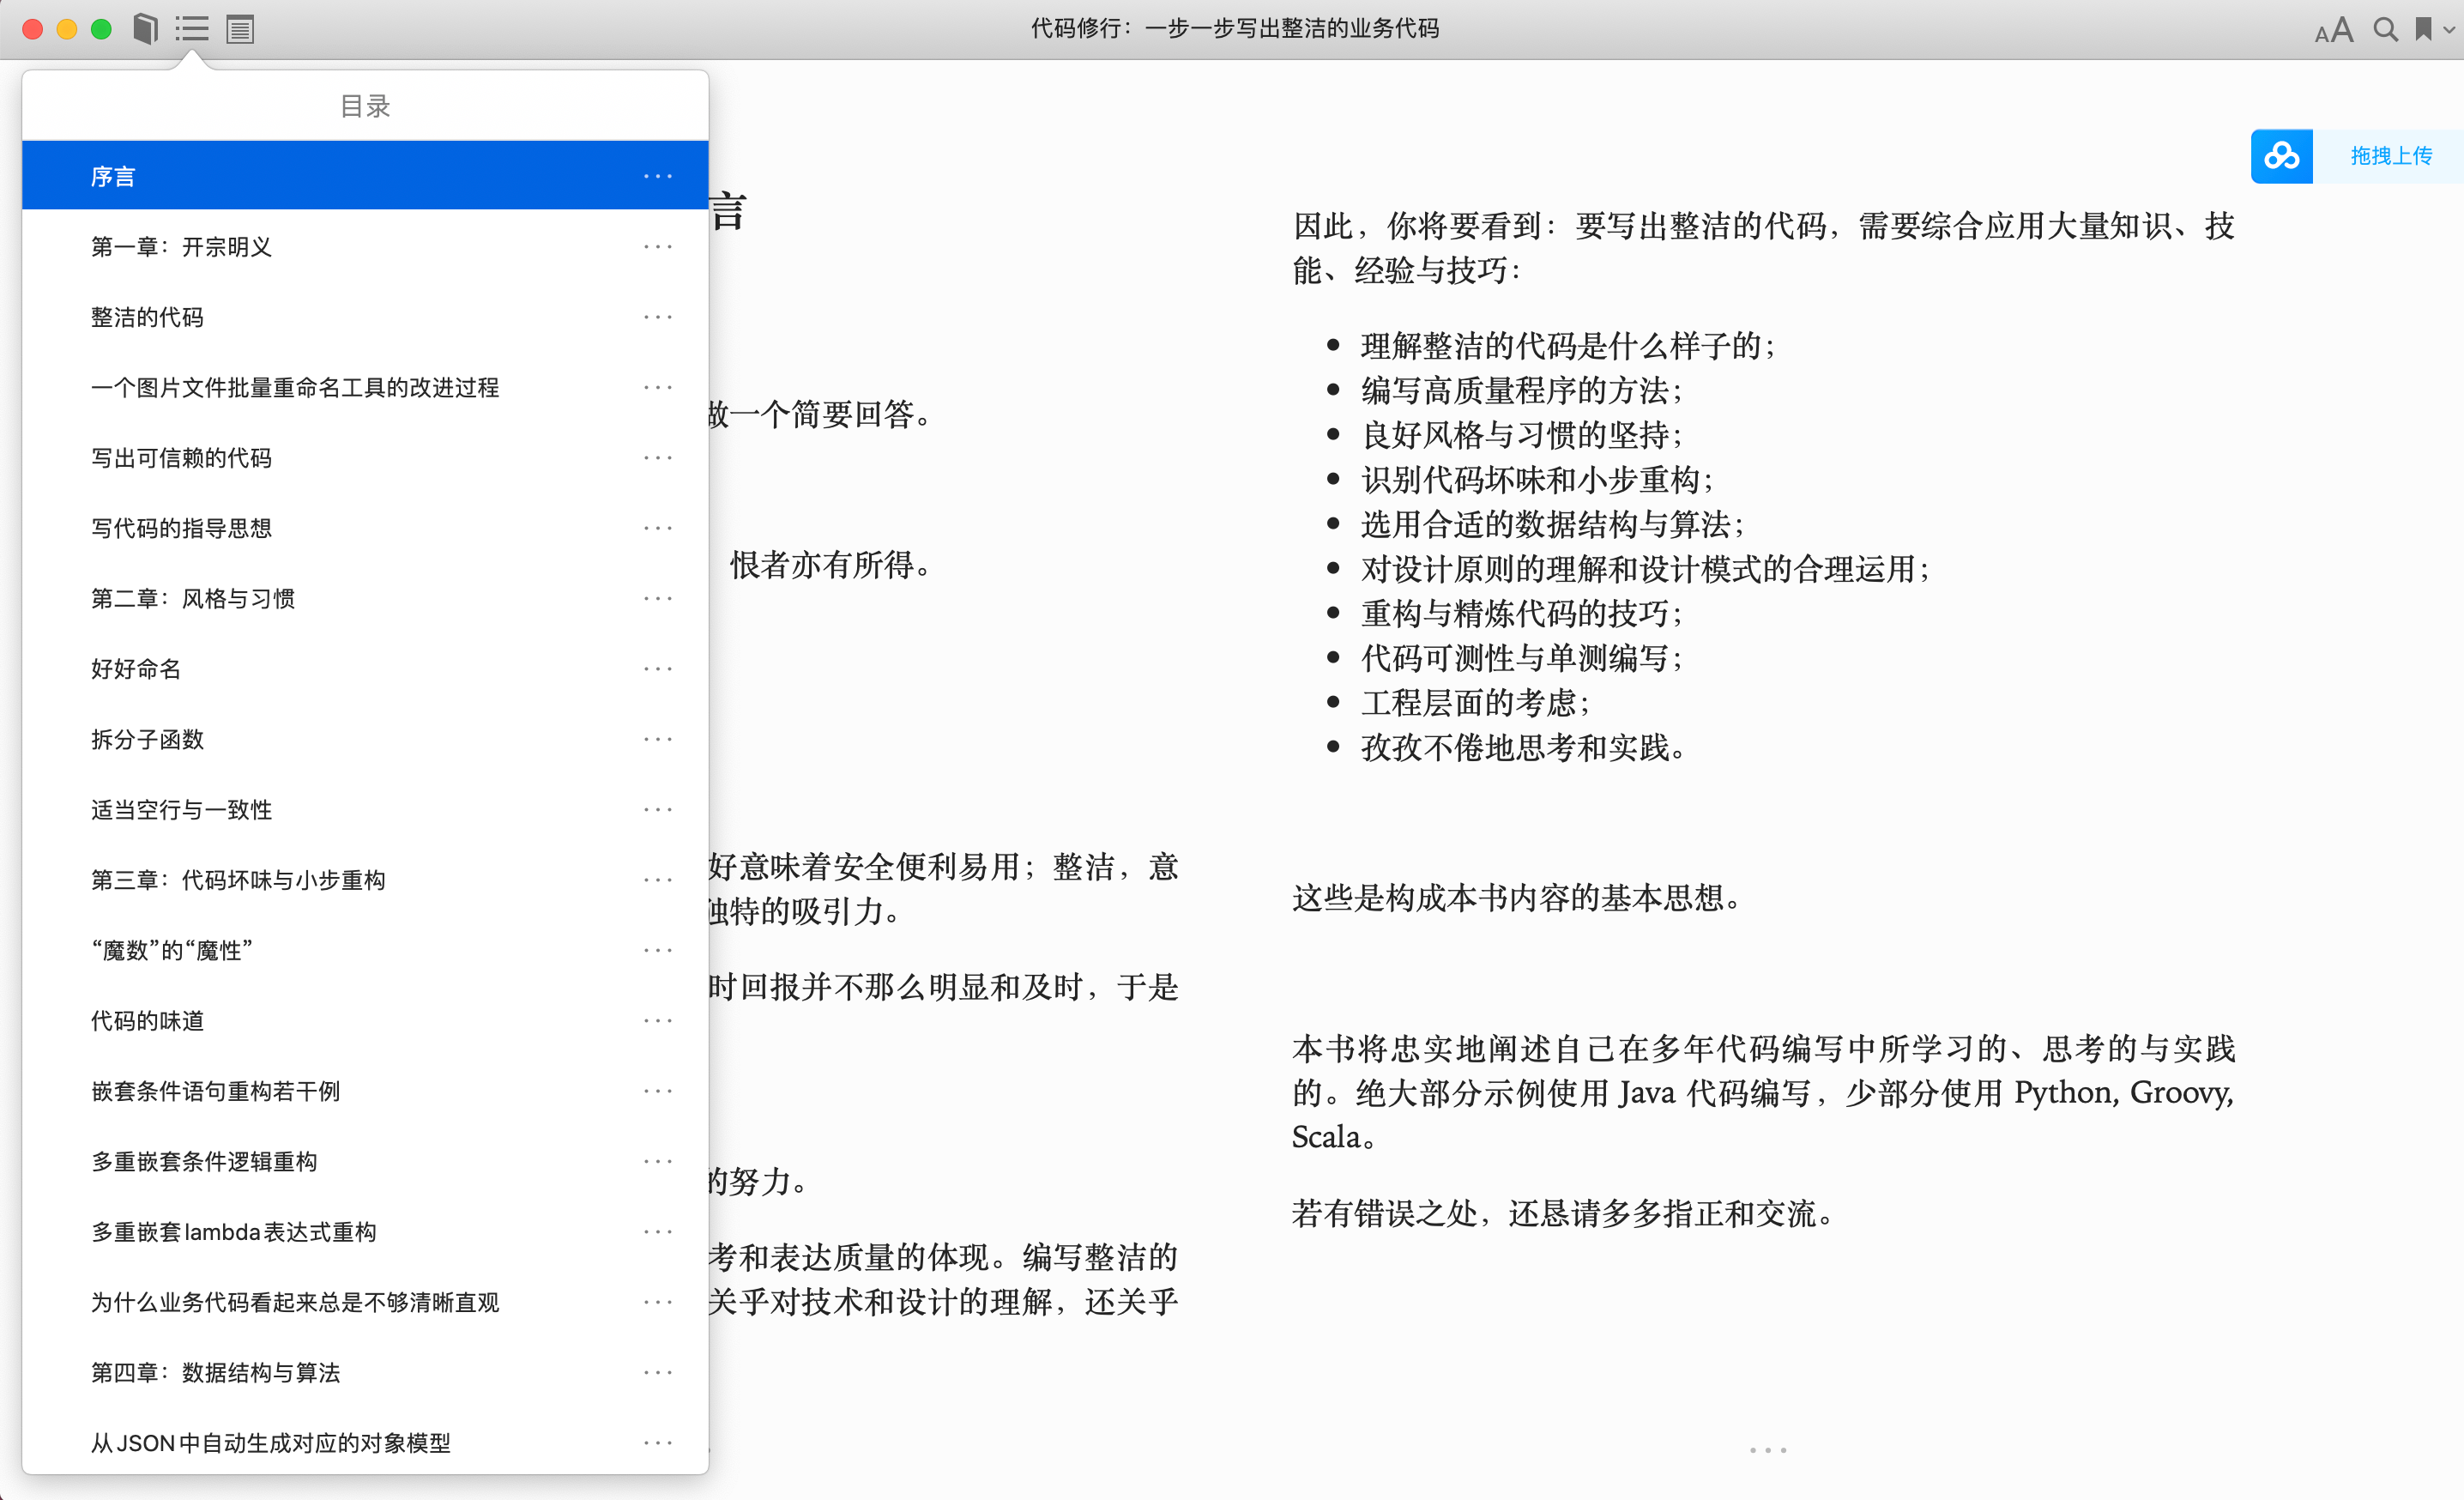Click the ellipsis beside 嵌套条件语句重构若干例
The height and width of the screenshot is (1500, 2464).
(658, 1090)
